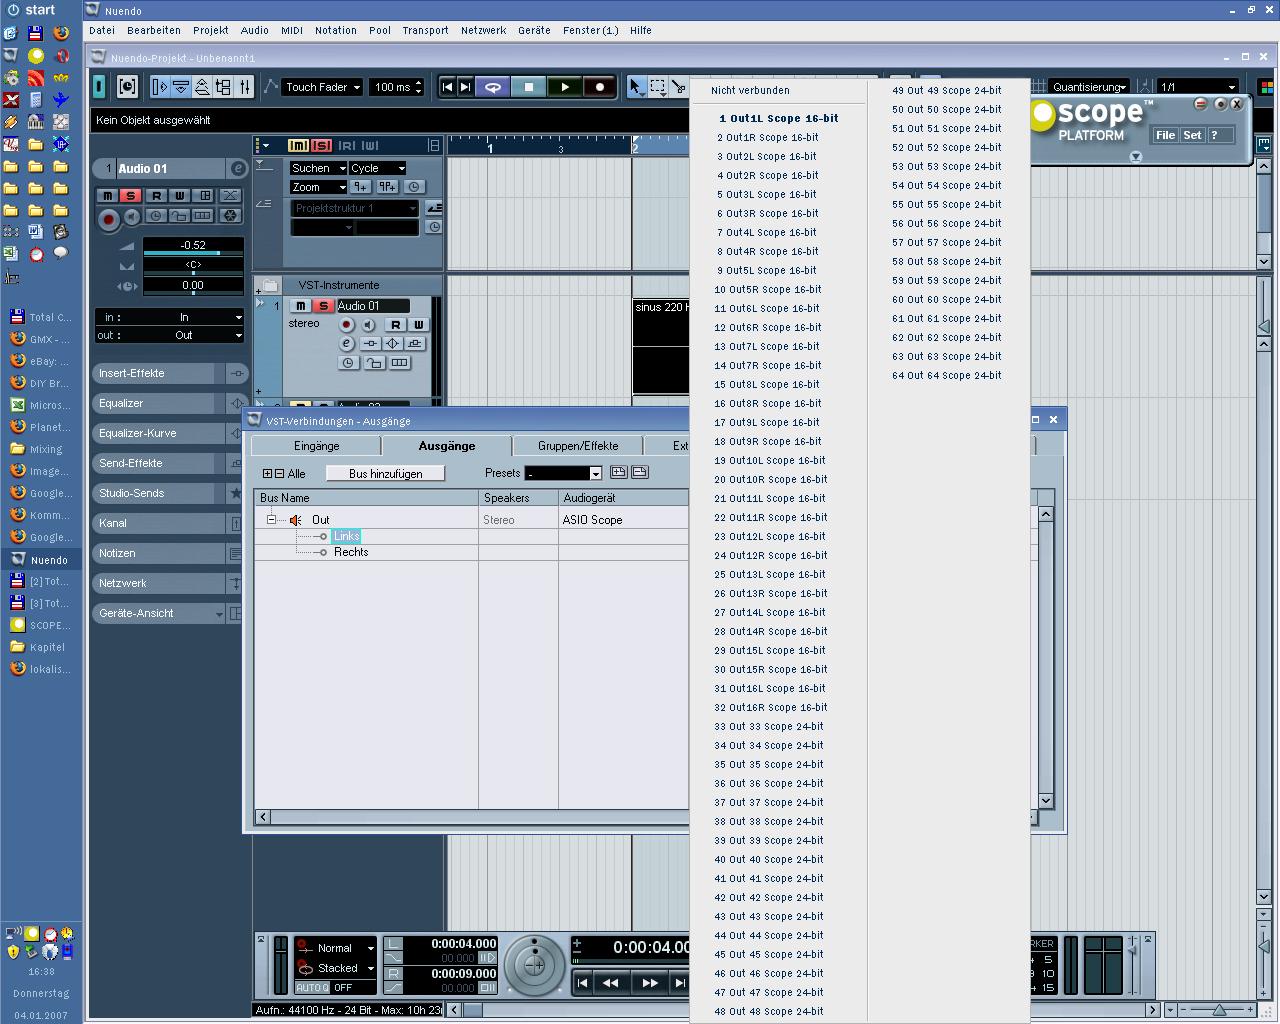Mute Audio 01 in the Inspector
1280x1024 pixels.
click(x=108, y=196)
